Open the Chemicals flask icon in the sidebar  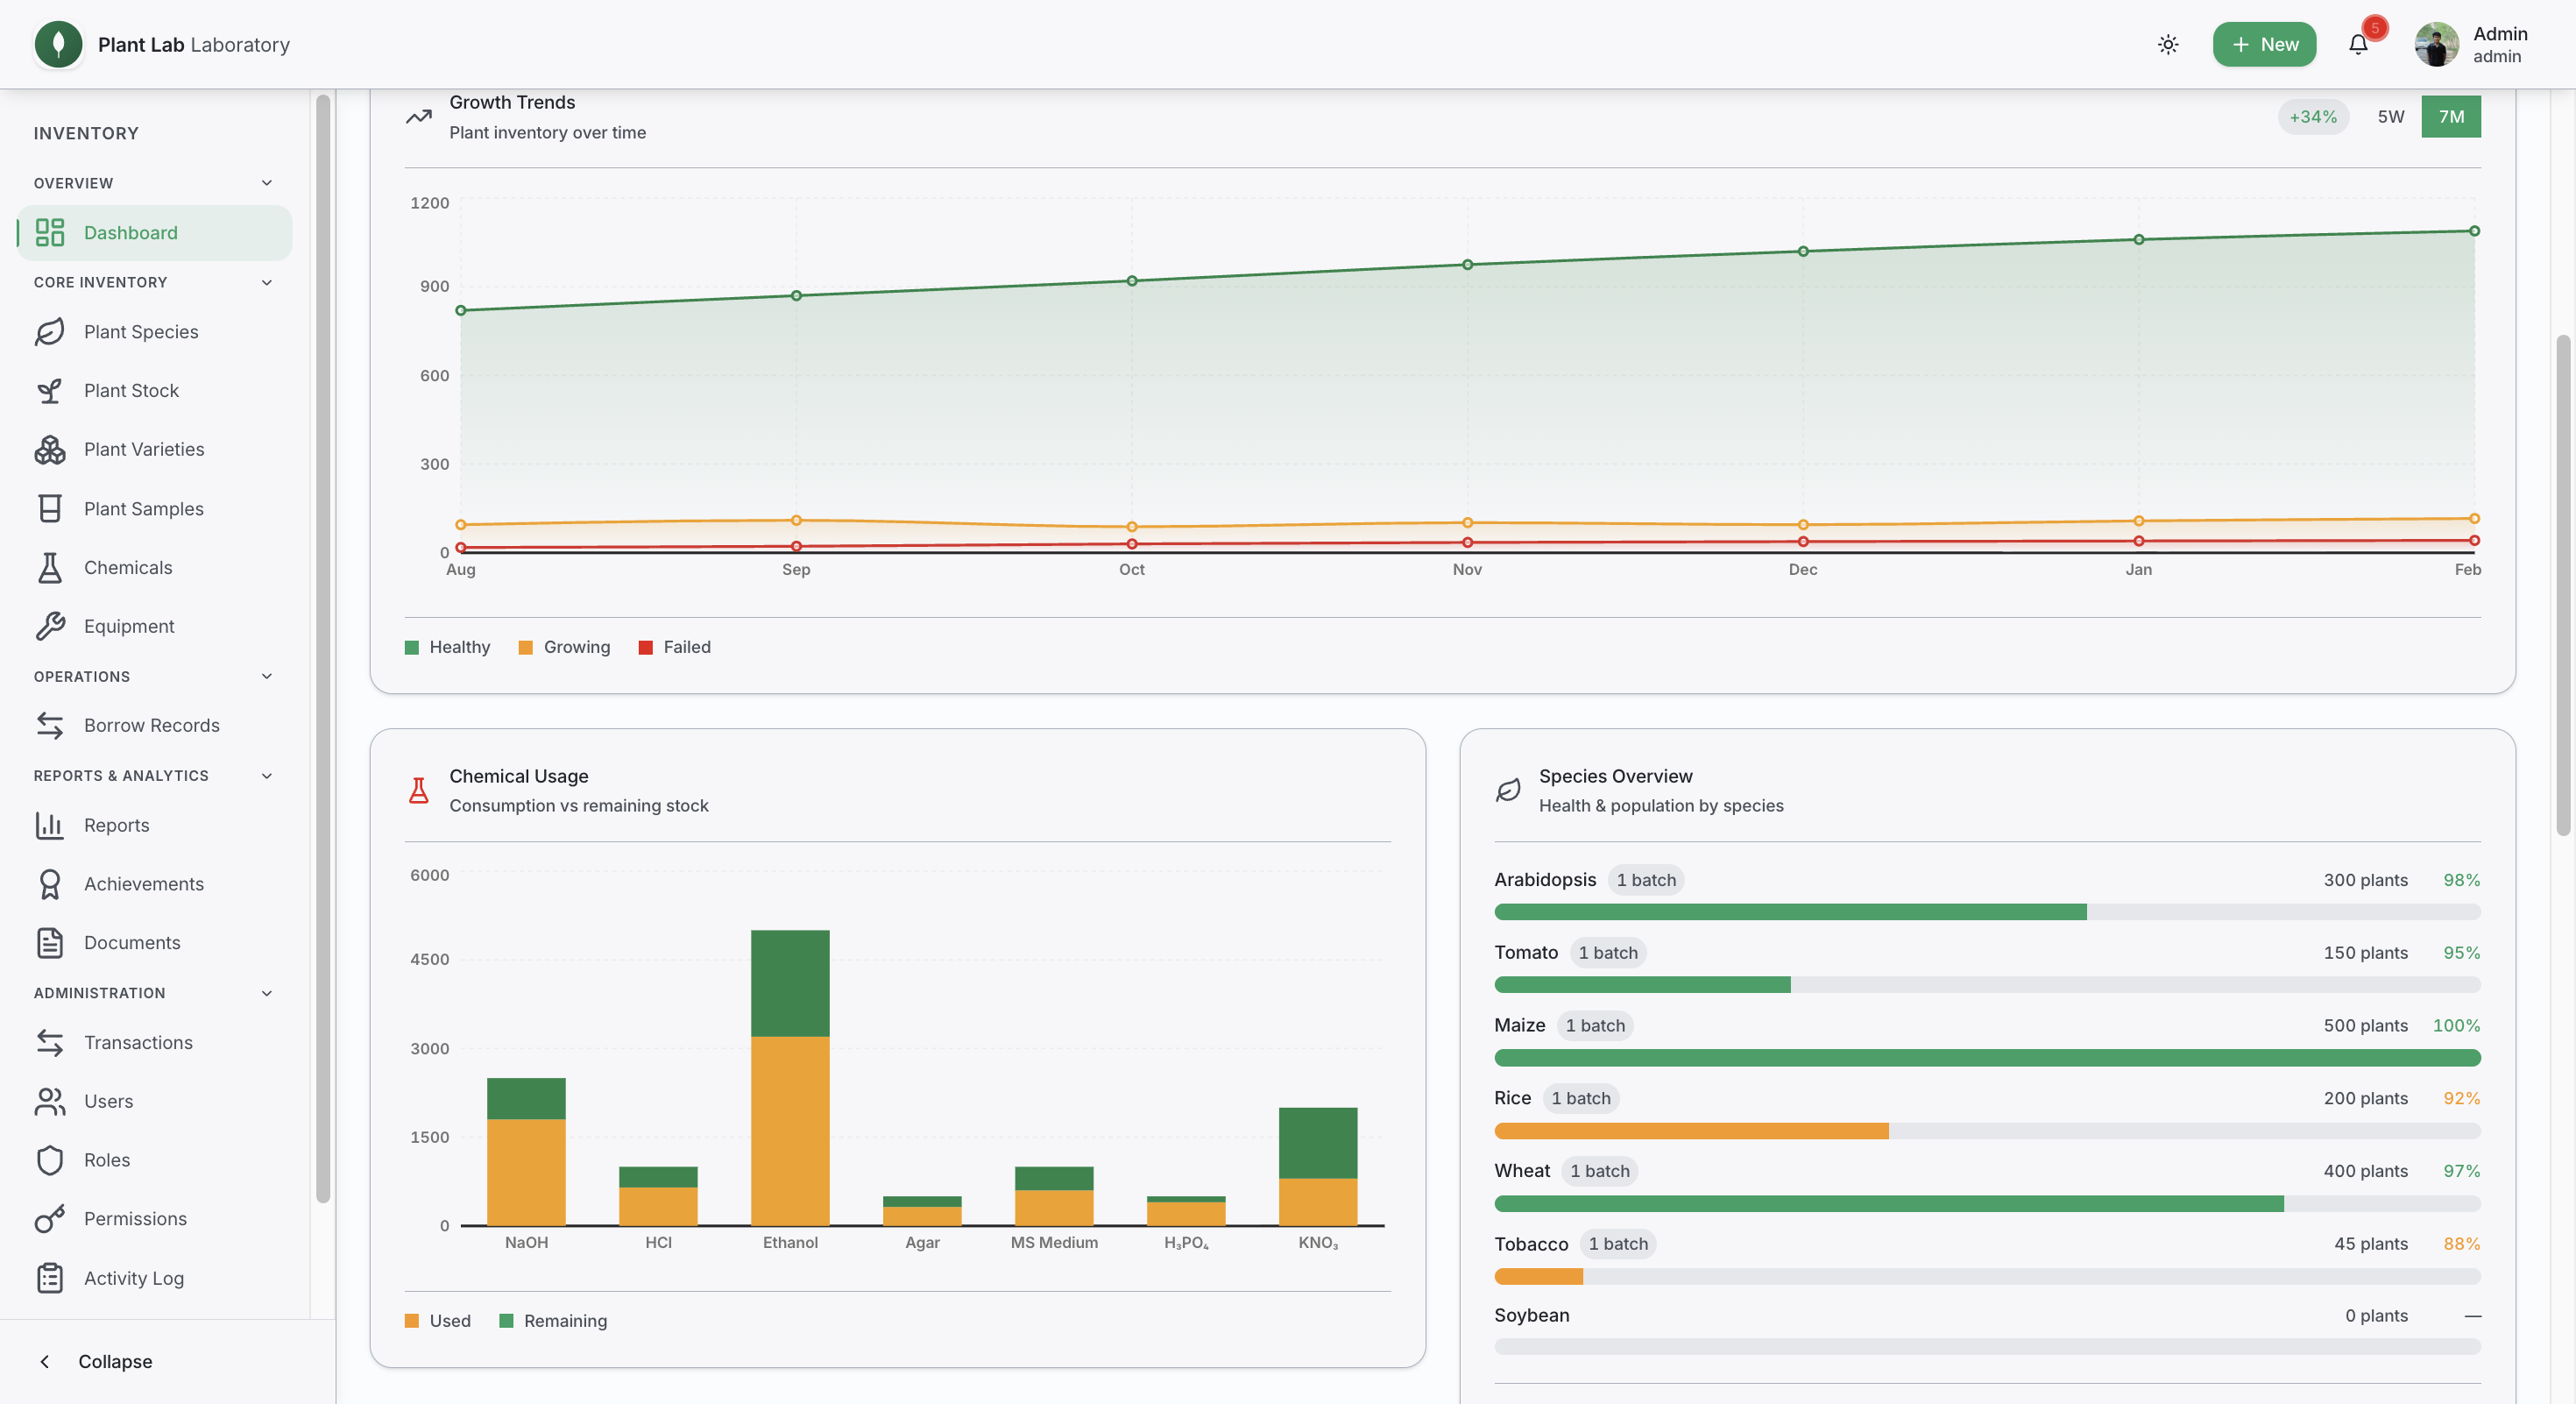point(49,567)
